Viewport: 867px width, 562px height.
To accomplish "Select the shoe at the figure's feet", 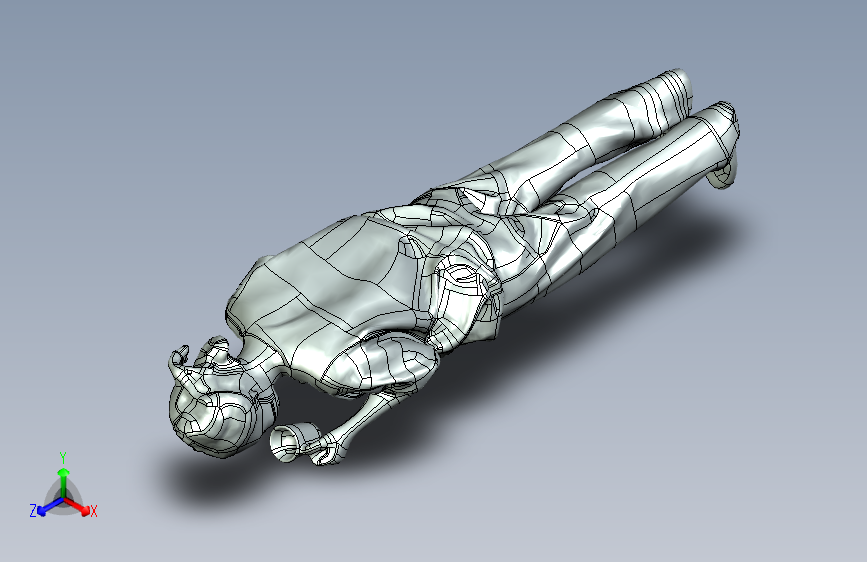I will click(723, 173).
